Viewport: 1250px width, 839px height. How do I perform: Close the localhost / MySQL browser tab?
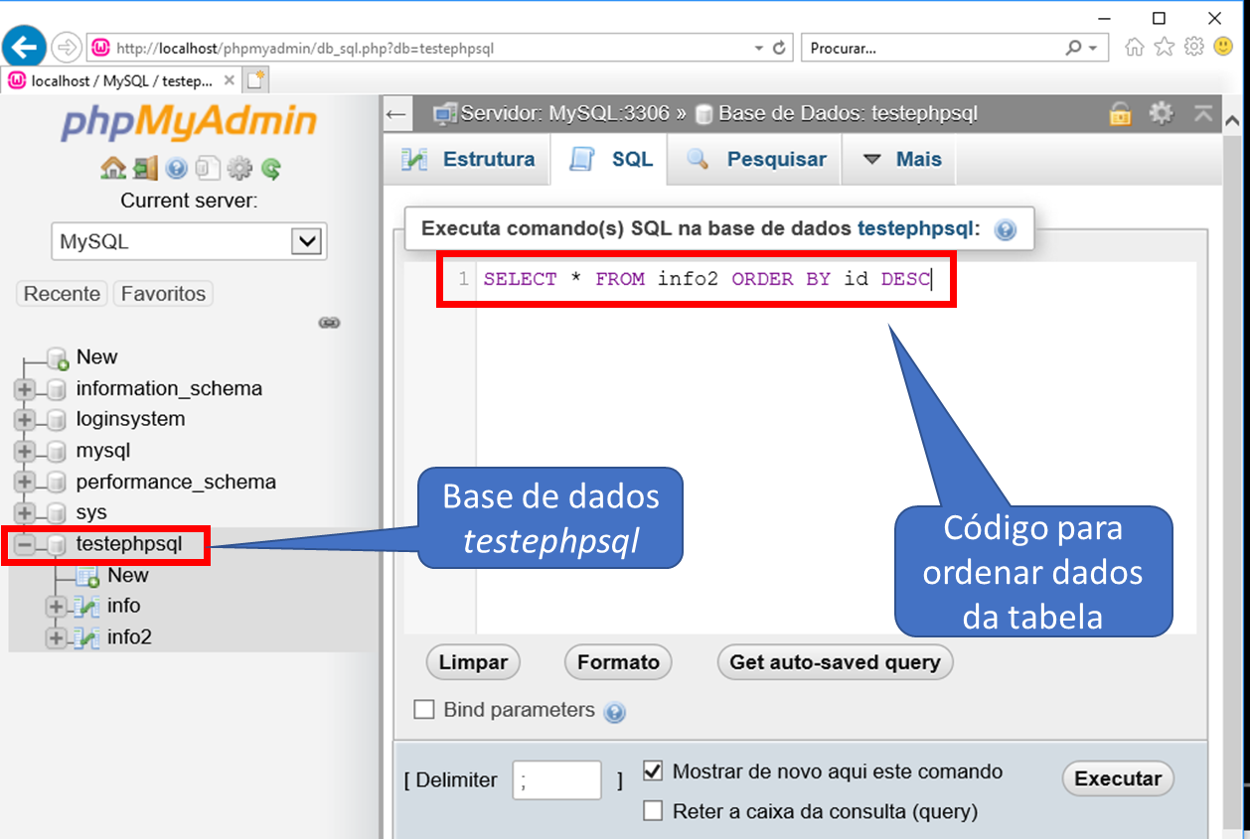tap(230, 81)
